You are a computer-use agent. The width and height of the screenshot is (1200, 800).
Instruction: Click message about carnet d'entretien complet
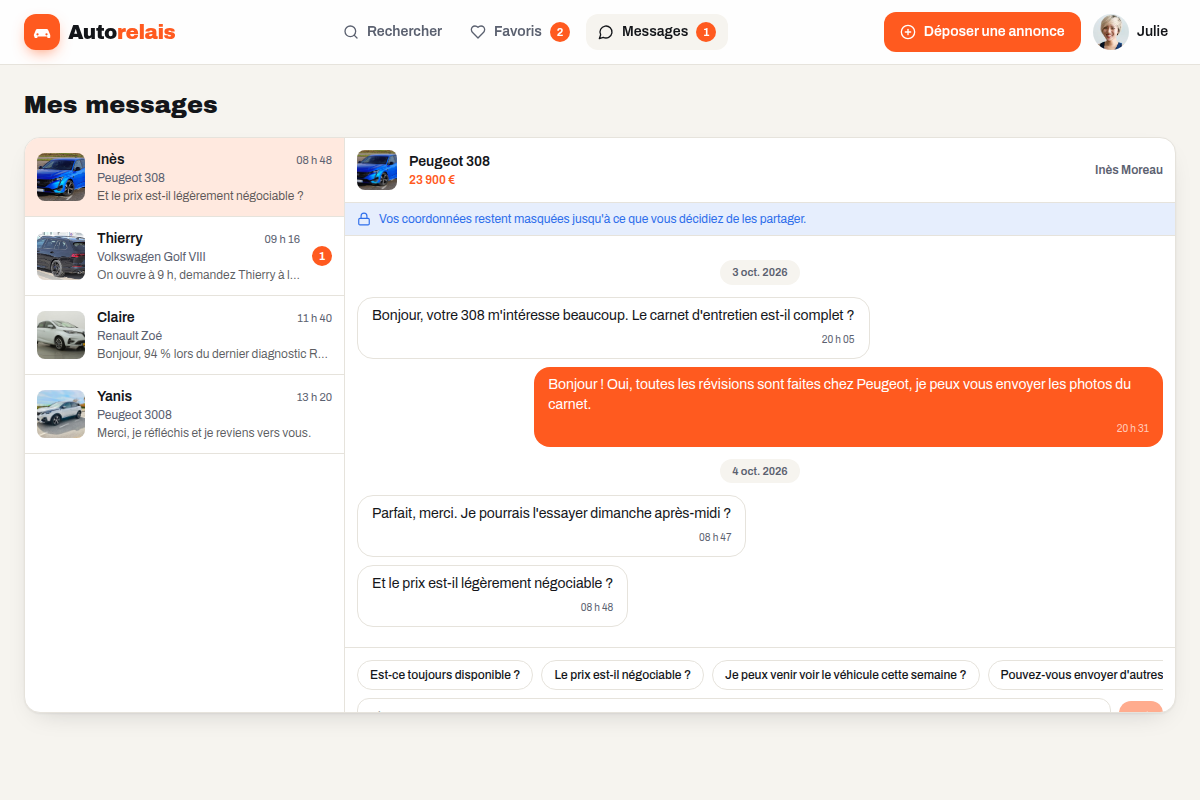[x=613, y=328]
